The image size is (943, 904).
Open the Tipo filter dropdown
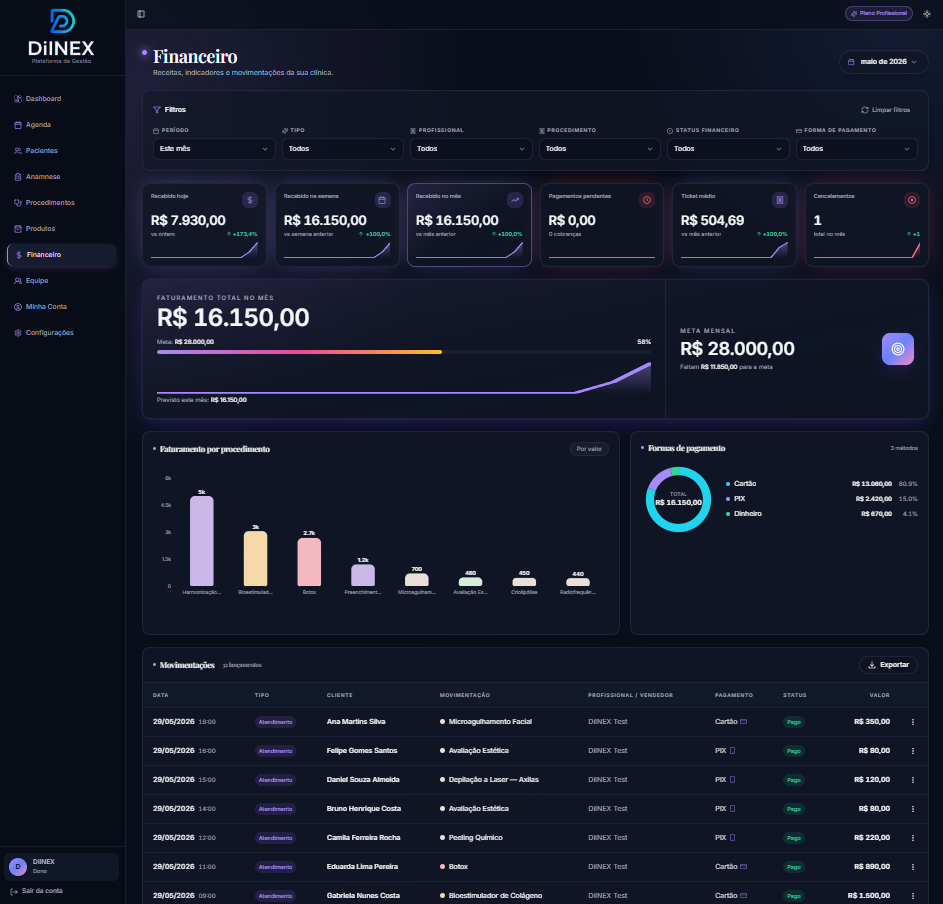(x=342, y=149)
